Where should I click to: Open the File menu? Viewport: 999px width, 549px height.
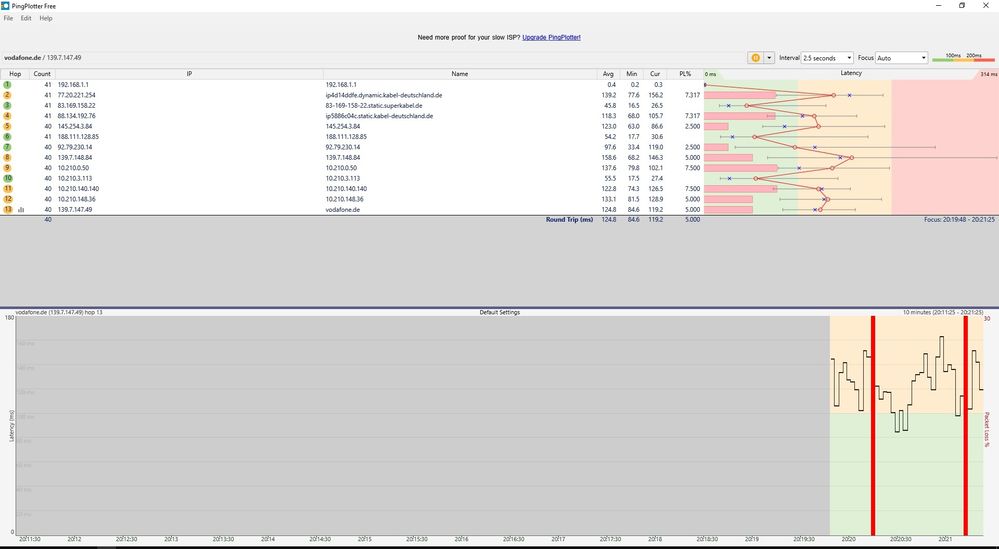tap(8, 18)
